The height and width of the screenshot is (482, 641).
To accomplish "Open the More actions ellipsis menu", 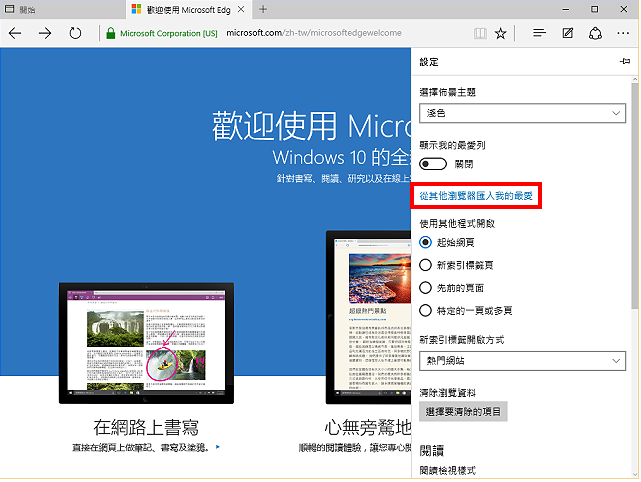I will [x=623, y=33].
